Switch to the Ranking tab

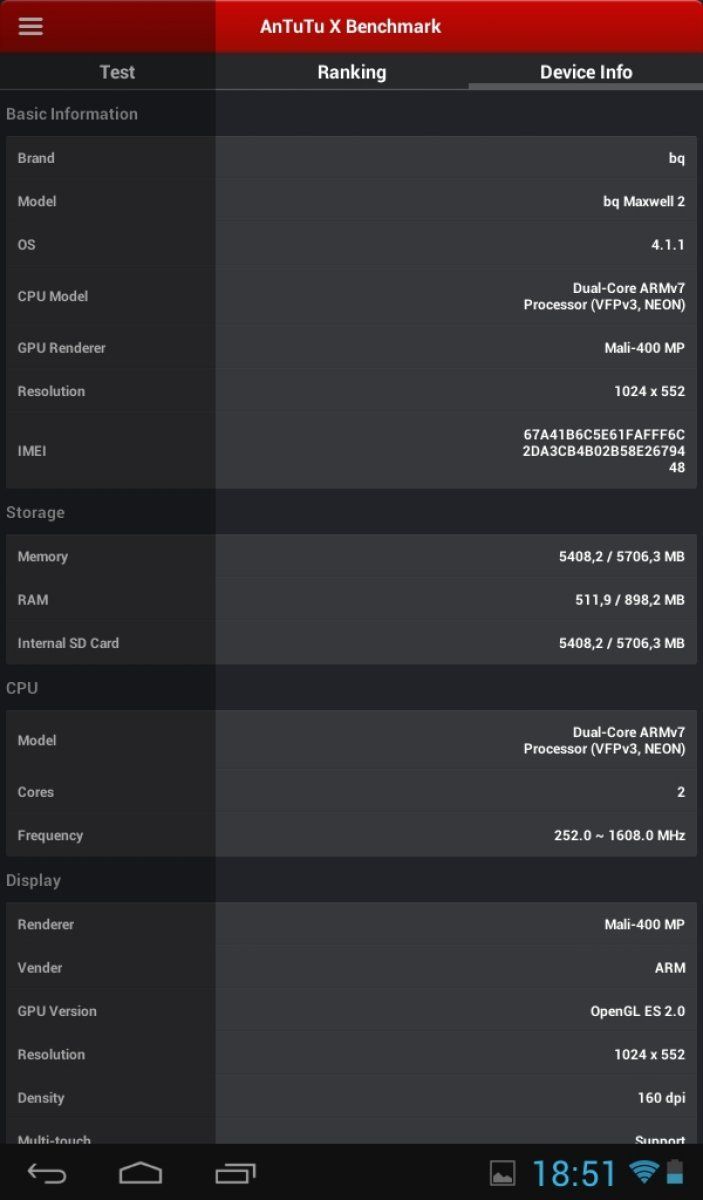[x=351, y=72]
